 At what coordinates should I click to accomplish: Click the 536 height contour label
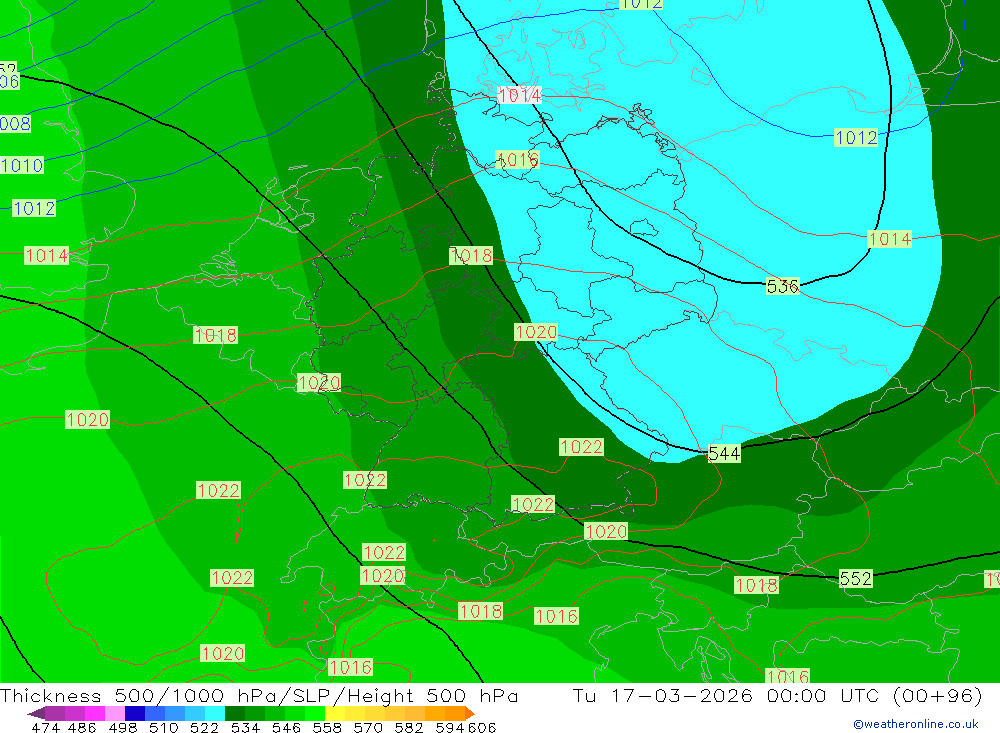point(783,286)
